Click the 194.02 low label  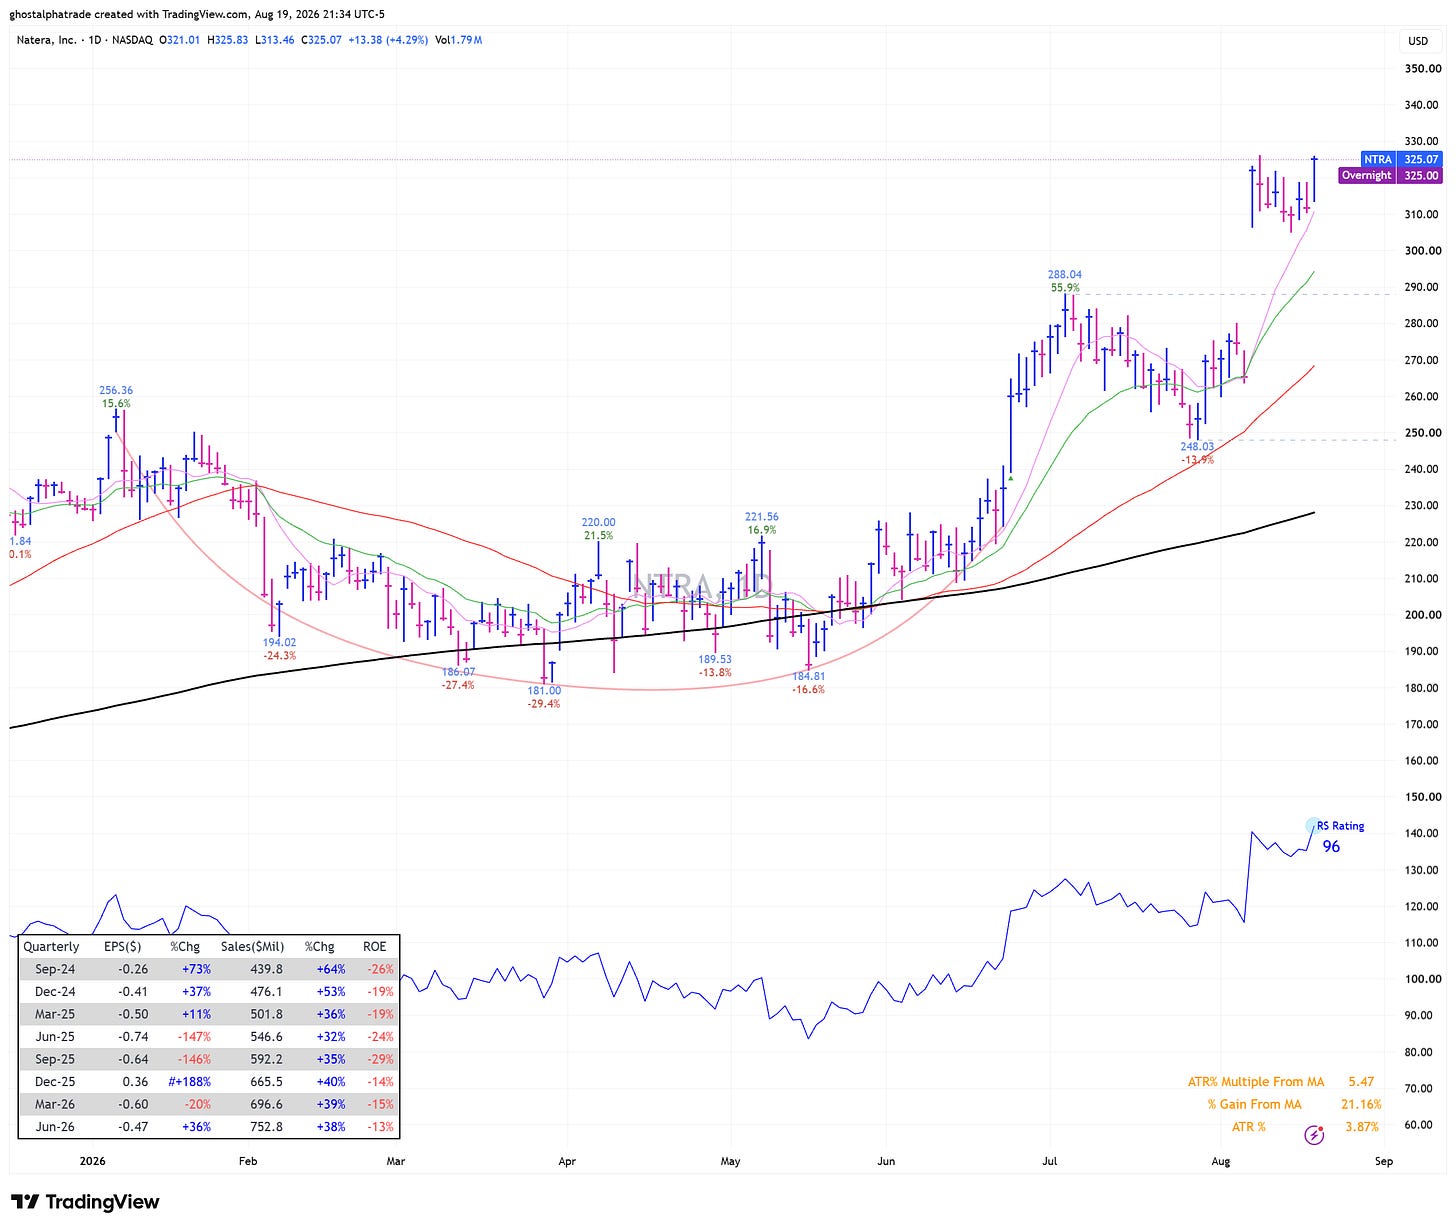pos(279,642)
